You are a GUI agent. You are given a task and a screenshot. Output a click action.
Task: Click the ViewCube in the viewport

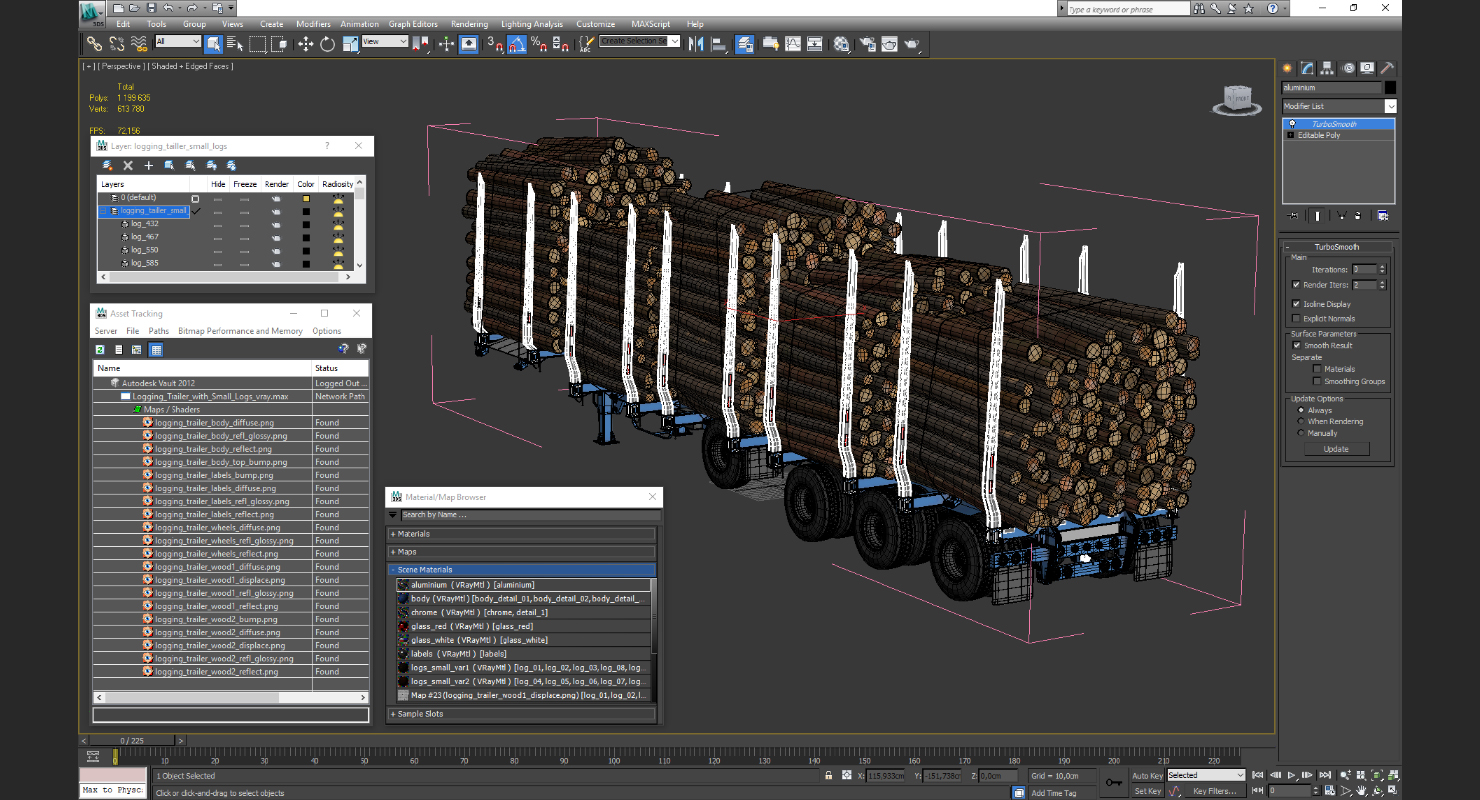(1236, 99)
